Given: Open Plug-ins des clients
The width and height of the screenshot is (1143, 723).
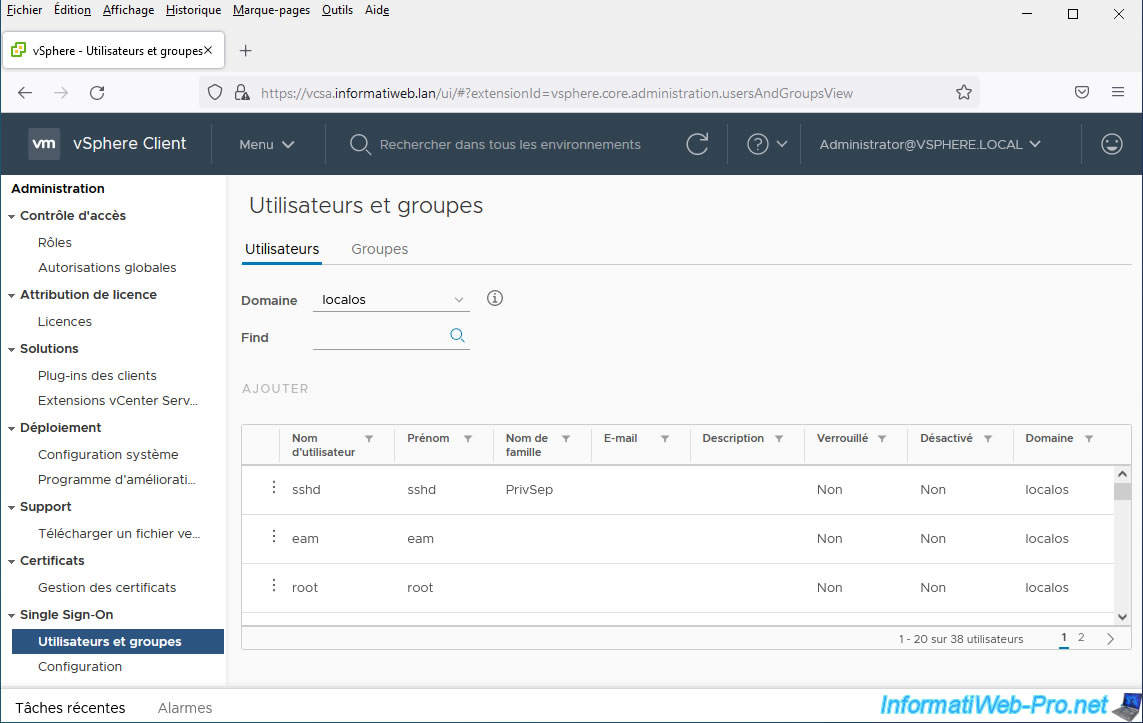Looking at the screenshot, I should pos(97,375).
